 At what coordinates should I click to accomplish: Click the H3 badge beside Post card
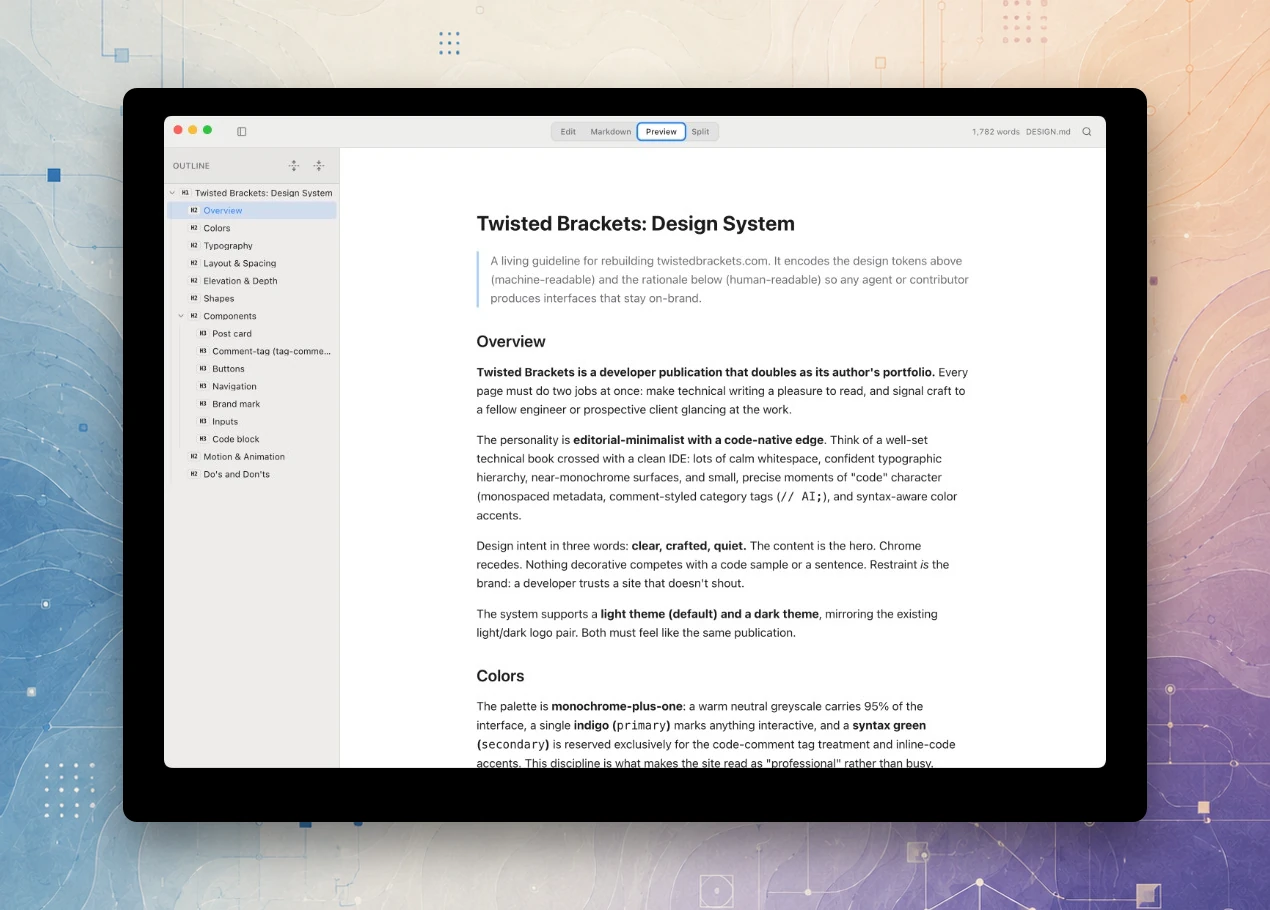click(203, 334)
